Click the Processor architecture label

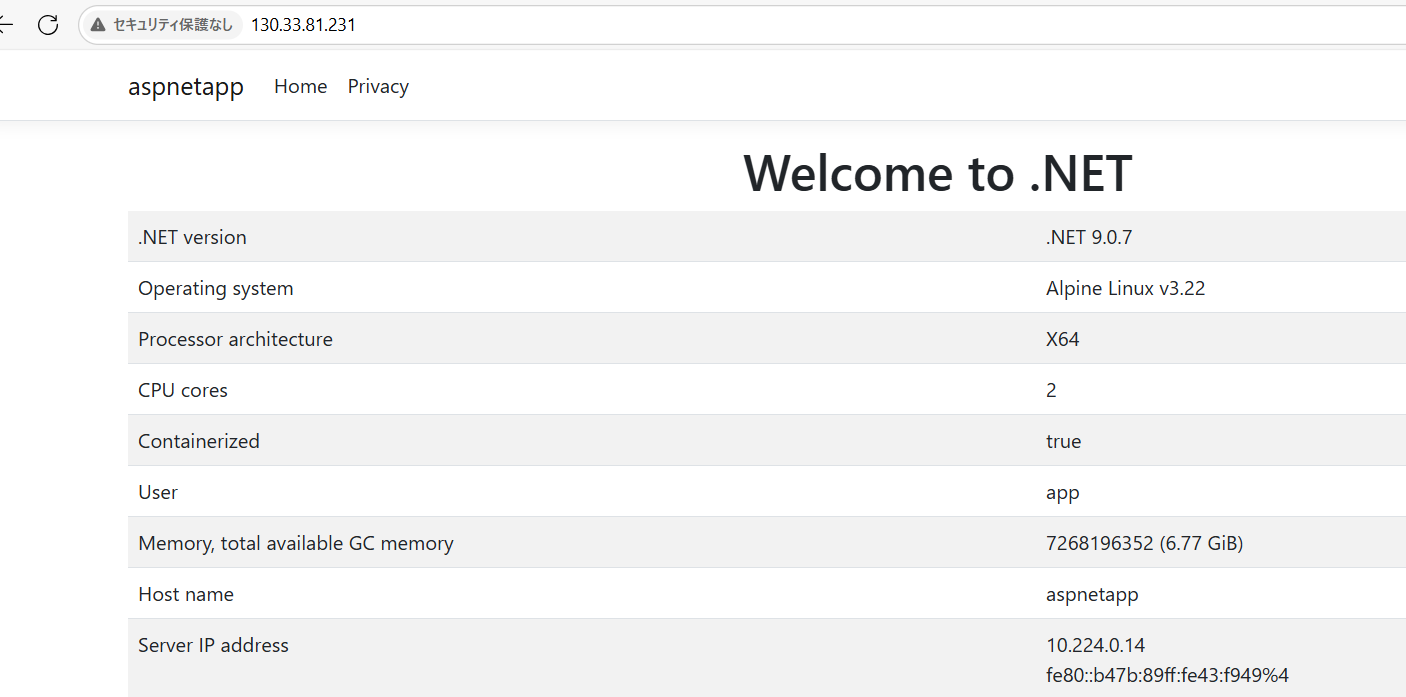[x=235, y=339]
